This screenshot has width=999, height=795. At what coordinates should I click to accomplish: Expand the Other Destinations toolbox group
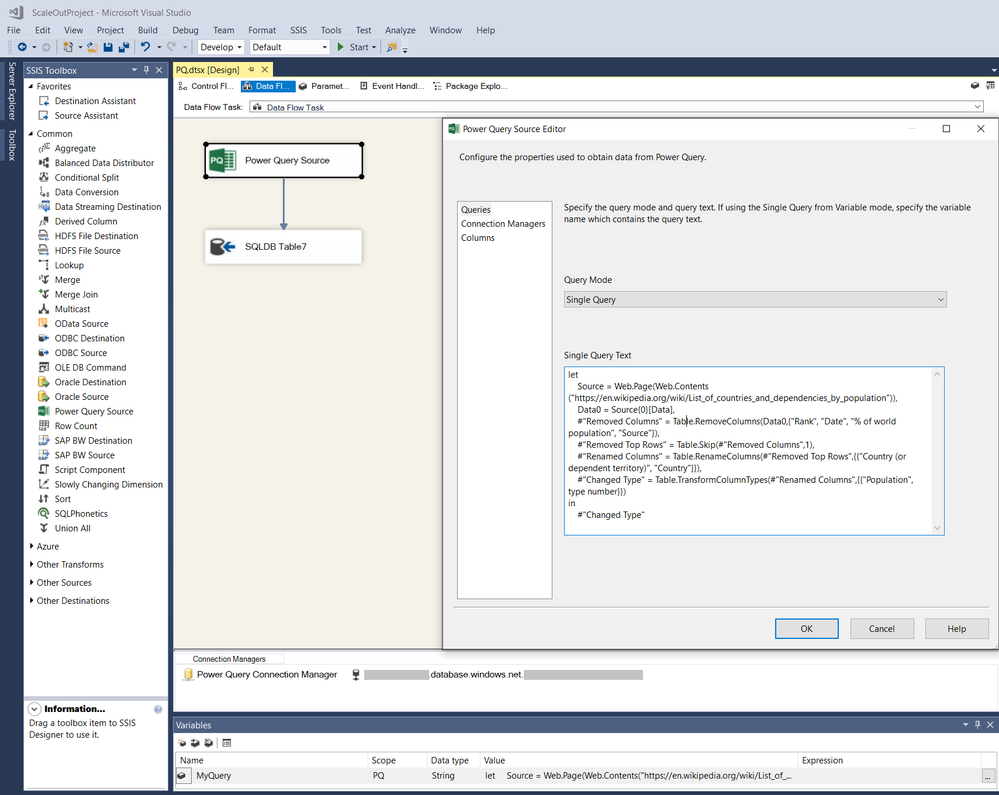pos(31,601)
